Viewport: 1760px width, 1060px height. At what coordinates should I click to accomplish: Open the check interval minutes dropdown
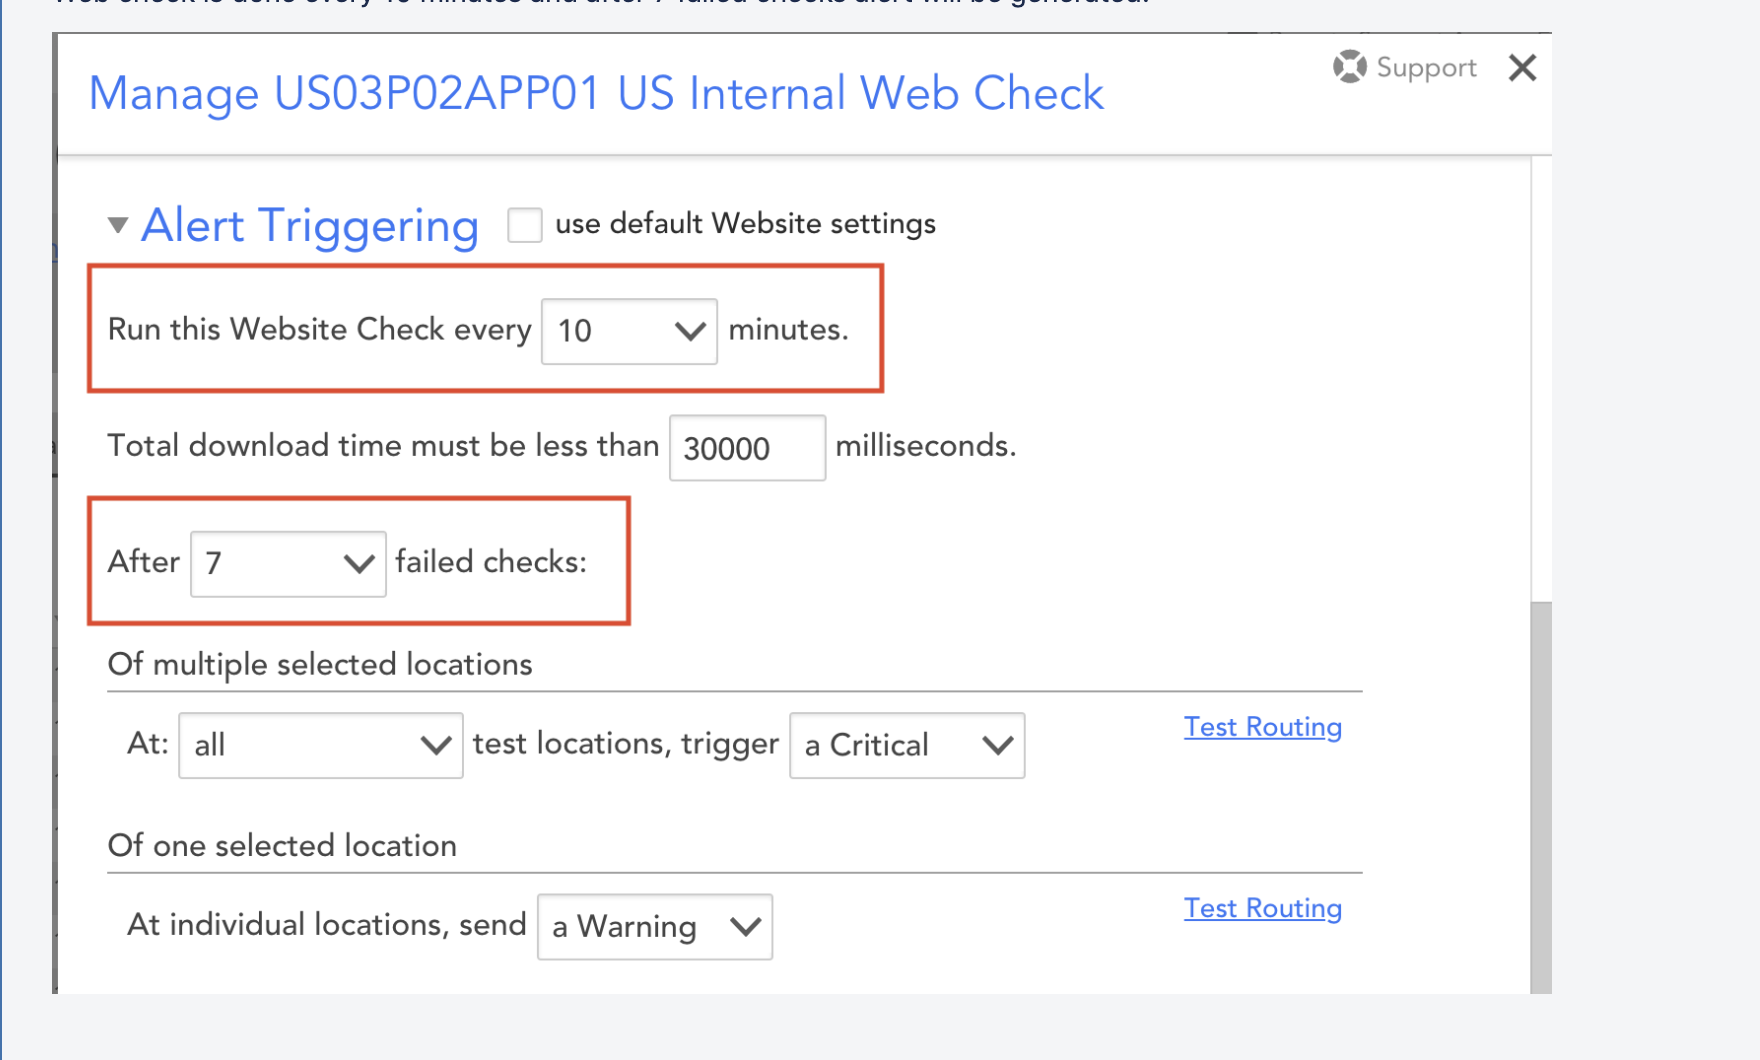tap(629, 331)
